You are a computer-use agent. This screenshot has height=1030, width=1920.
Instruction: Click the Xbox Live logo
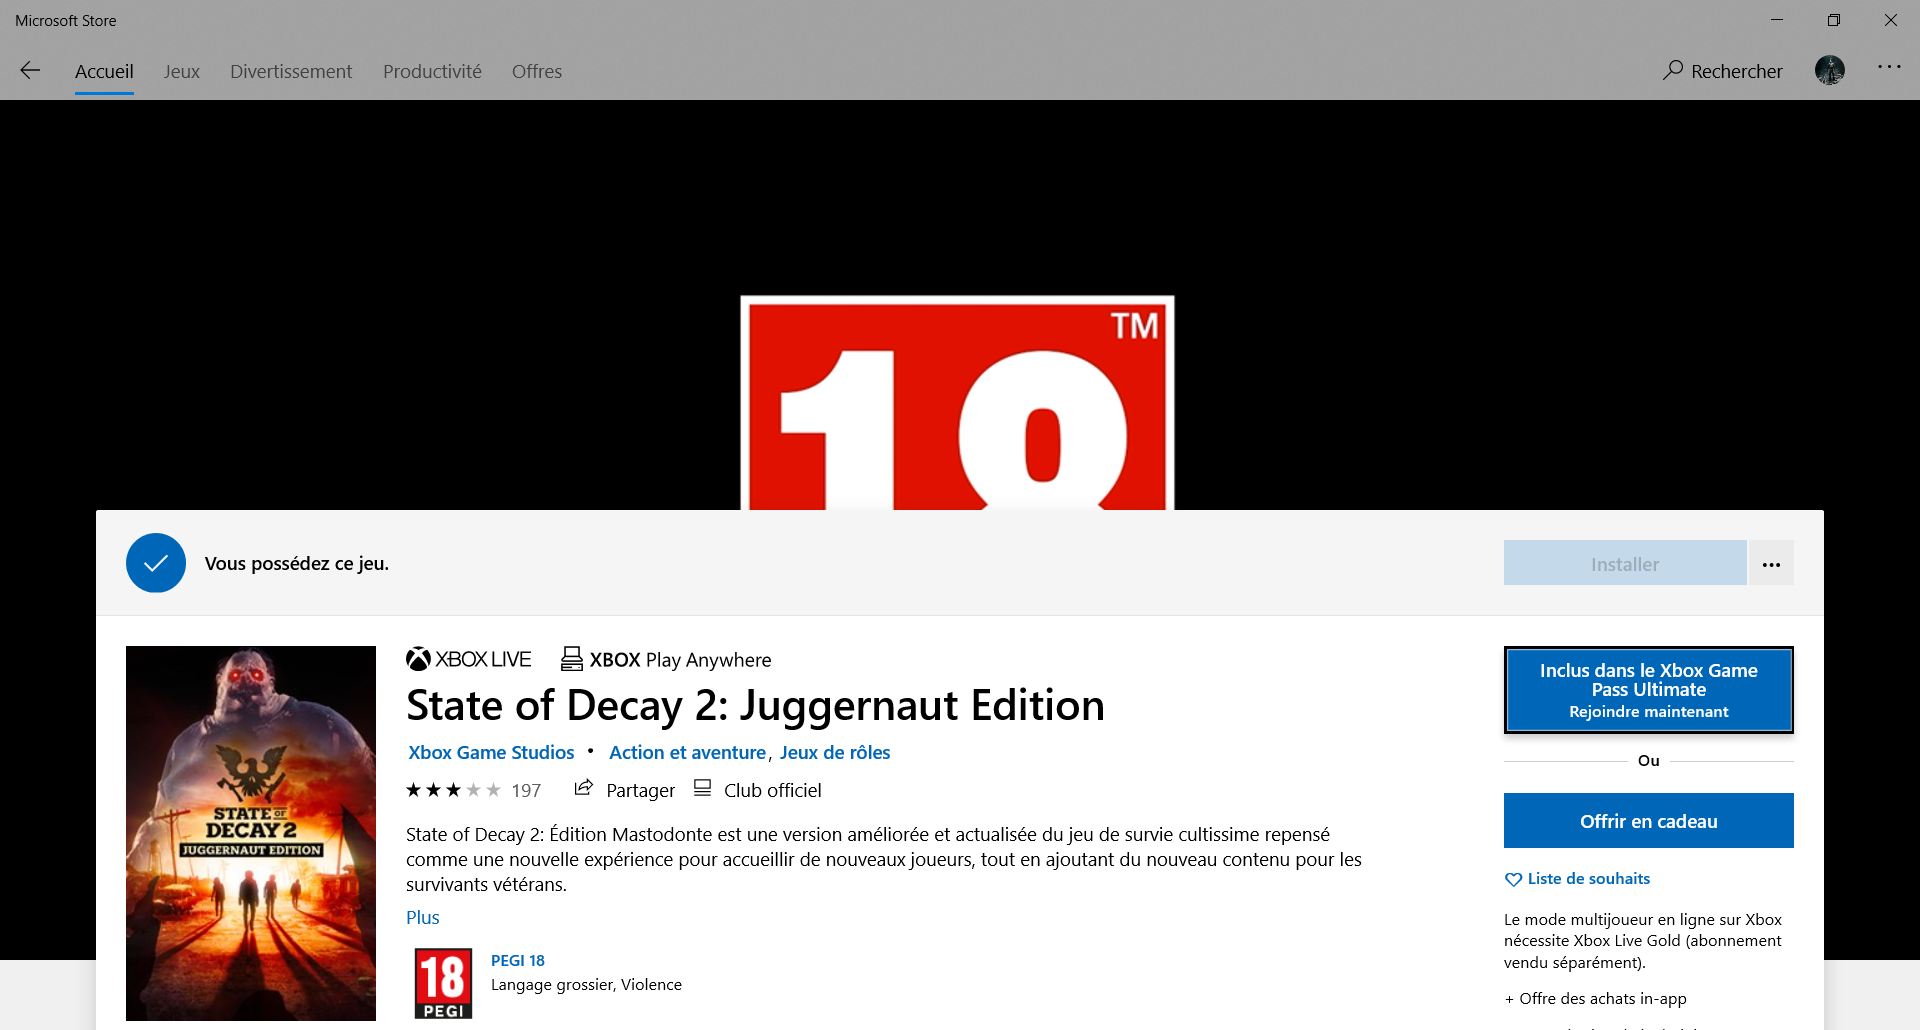point(468,659)
